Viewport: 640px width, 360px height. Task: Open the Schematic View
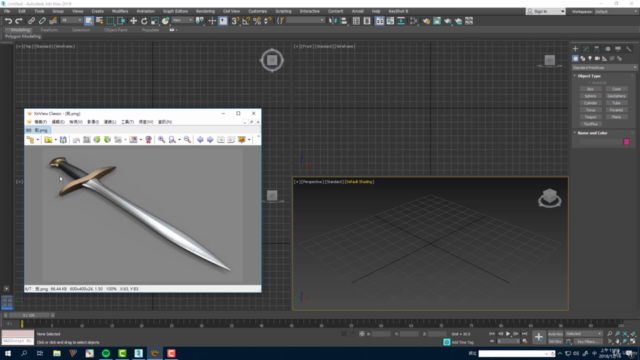[x=401, y=21]
